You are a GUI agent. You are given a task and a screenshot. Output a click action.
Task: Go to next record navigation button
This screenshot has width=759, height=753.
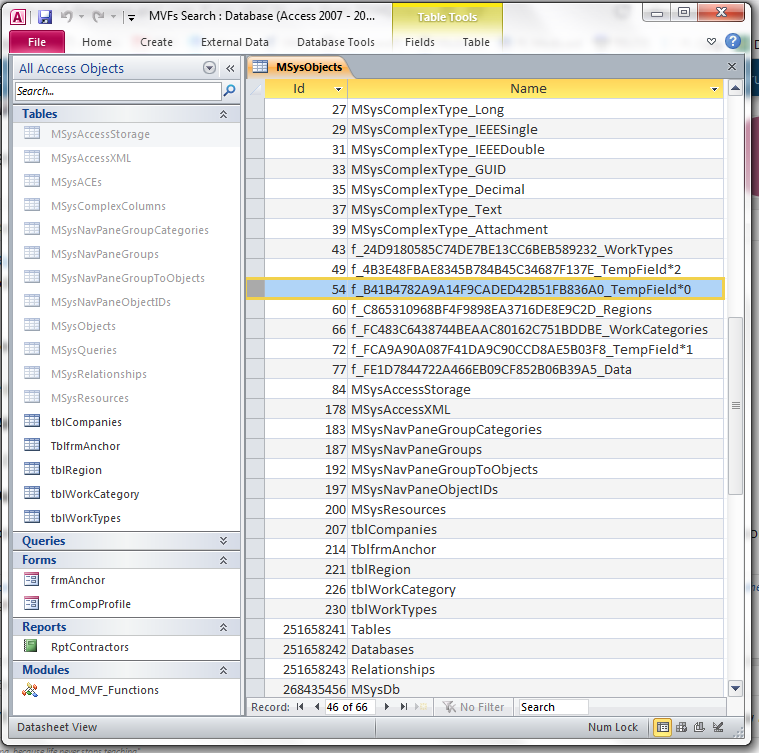(x=386, y=707)
